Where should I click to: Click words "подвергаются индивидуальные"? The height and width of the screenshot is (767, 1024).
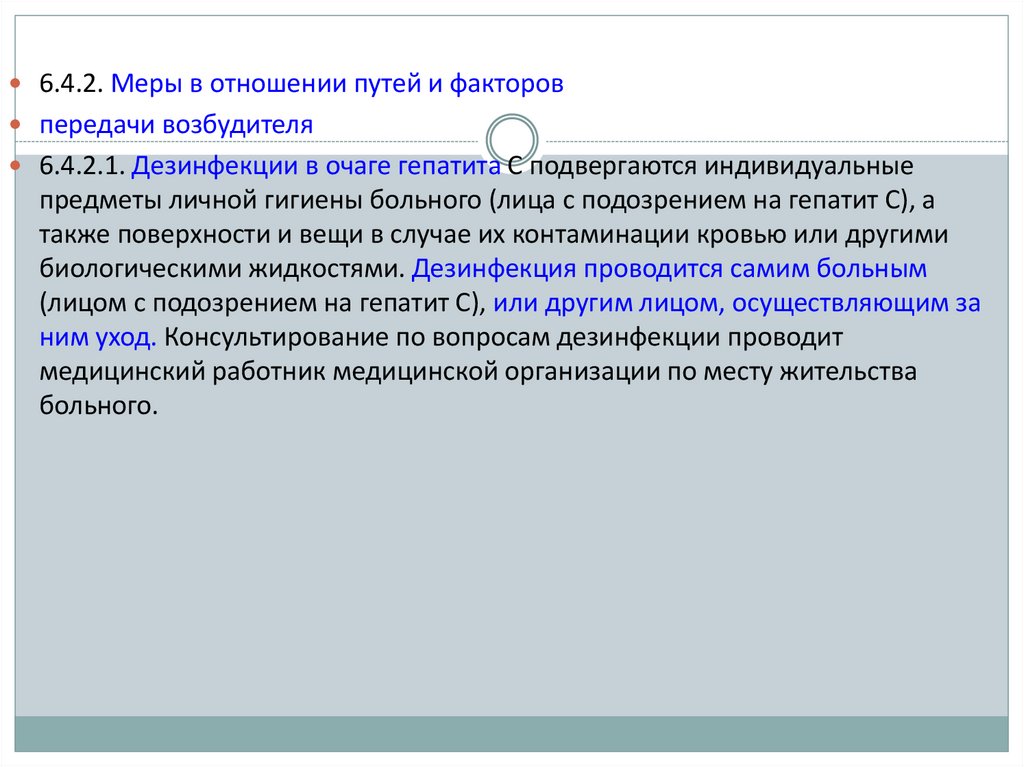tap(722, 166)
